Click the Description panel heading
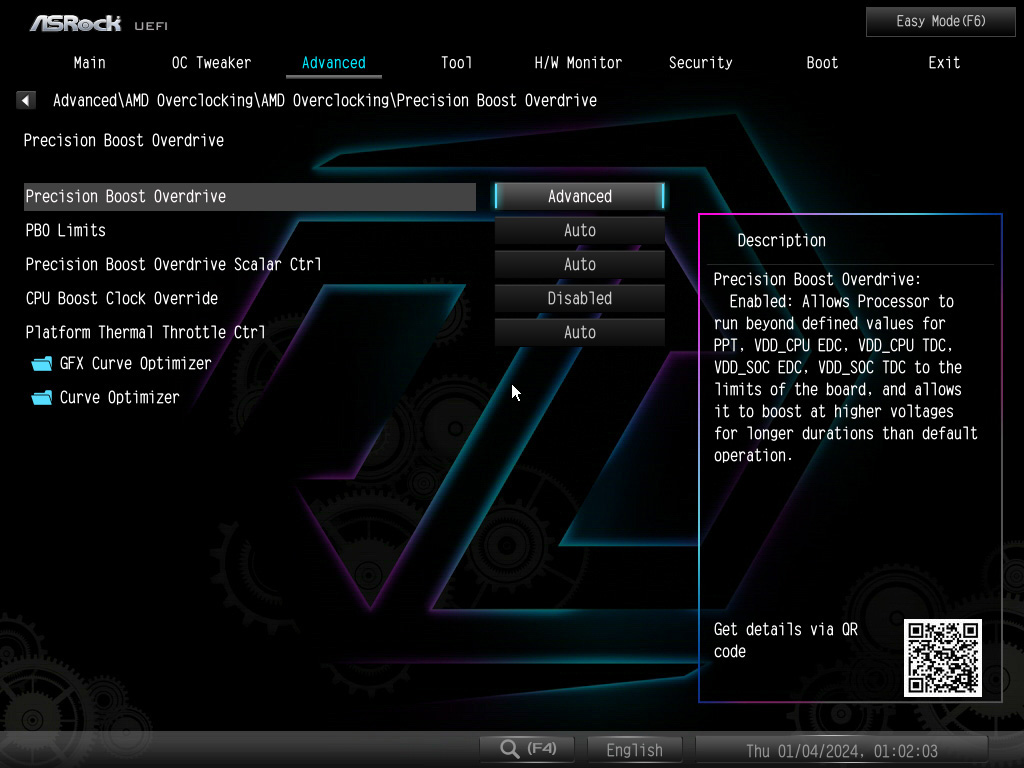 [781, 240]
